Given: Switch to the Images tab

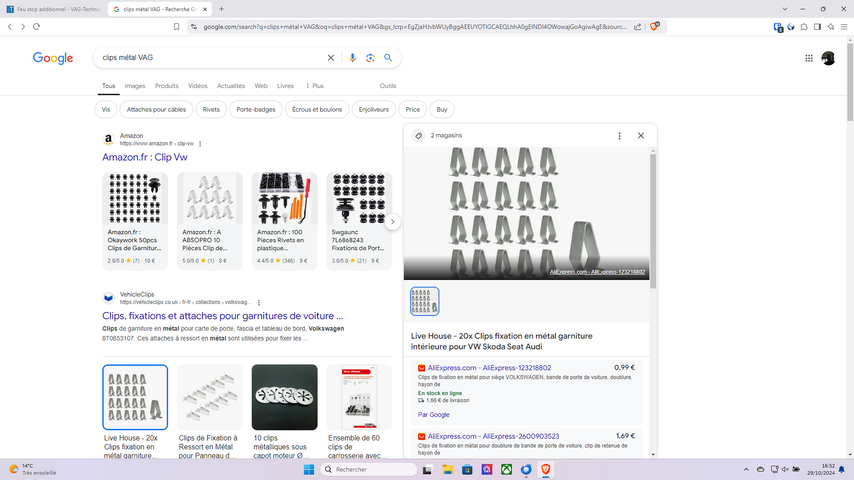Looking at the screenshot, I should 135,86.
